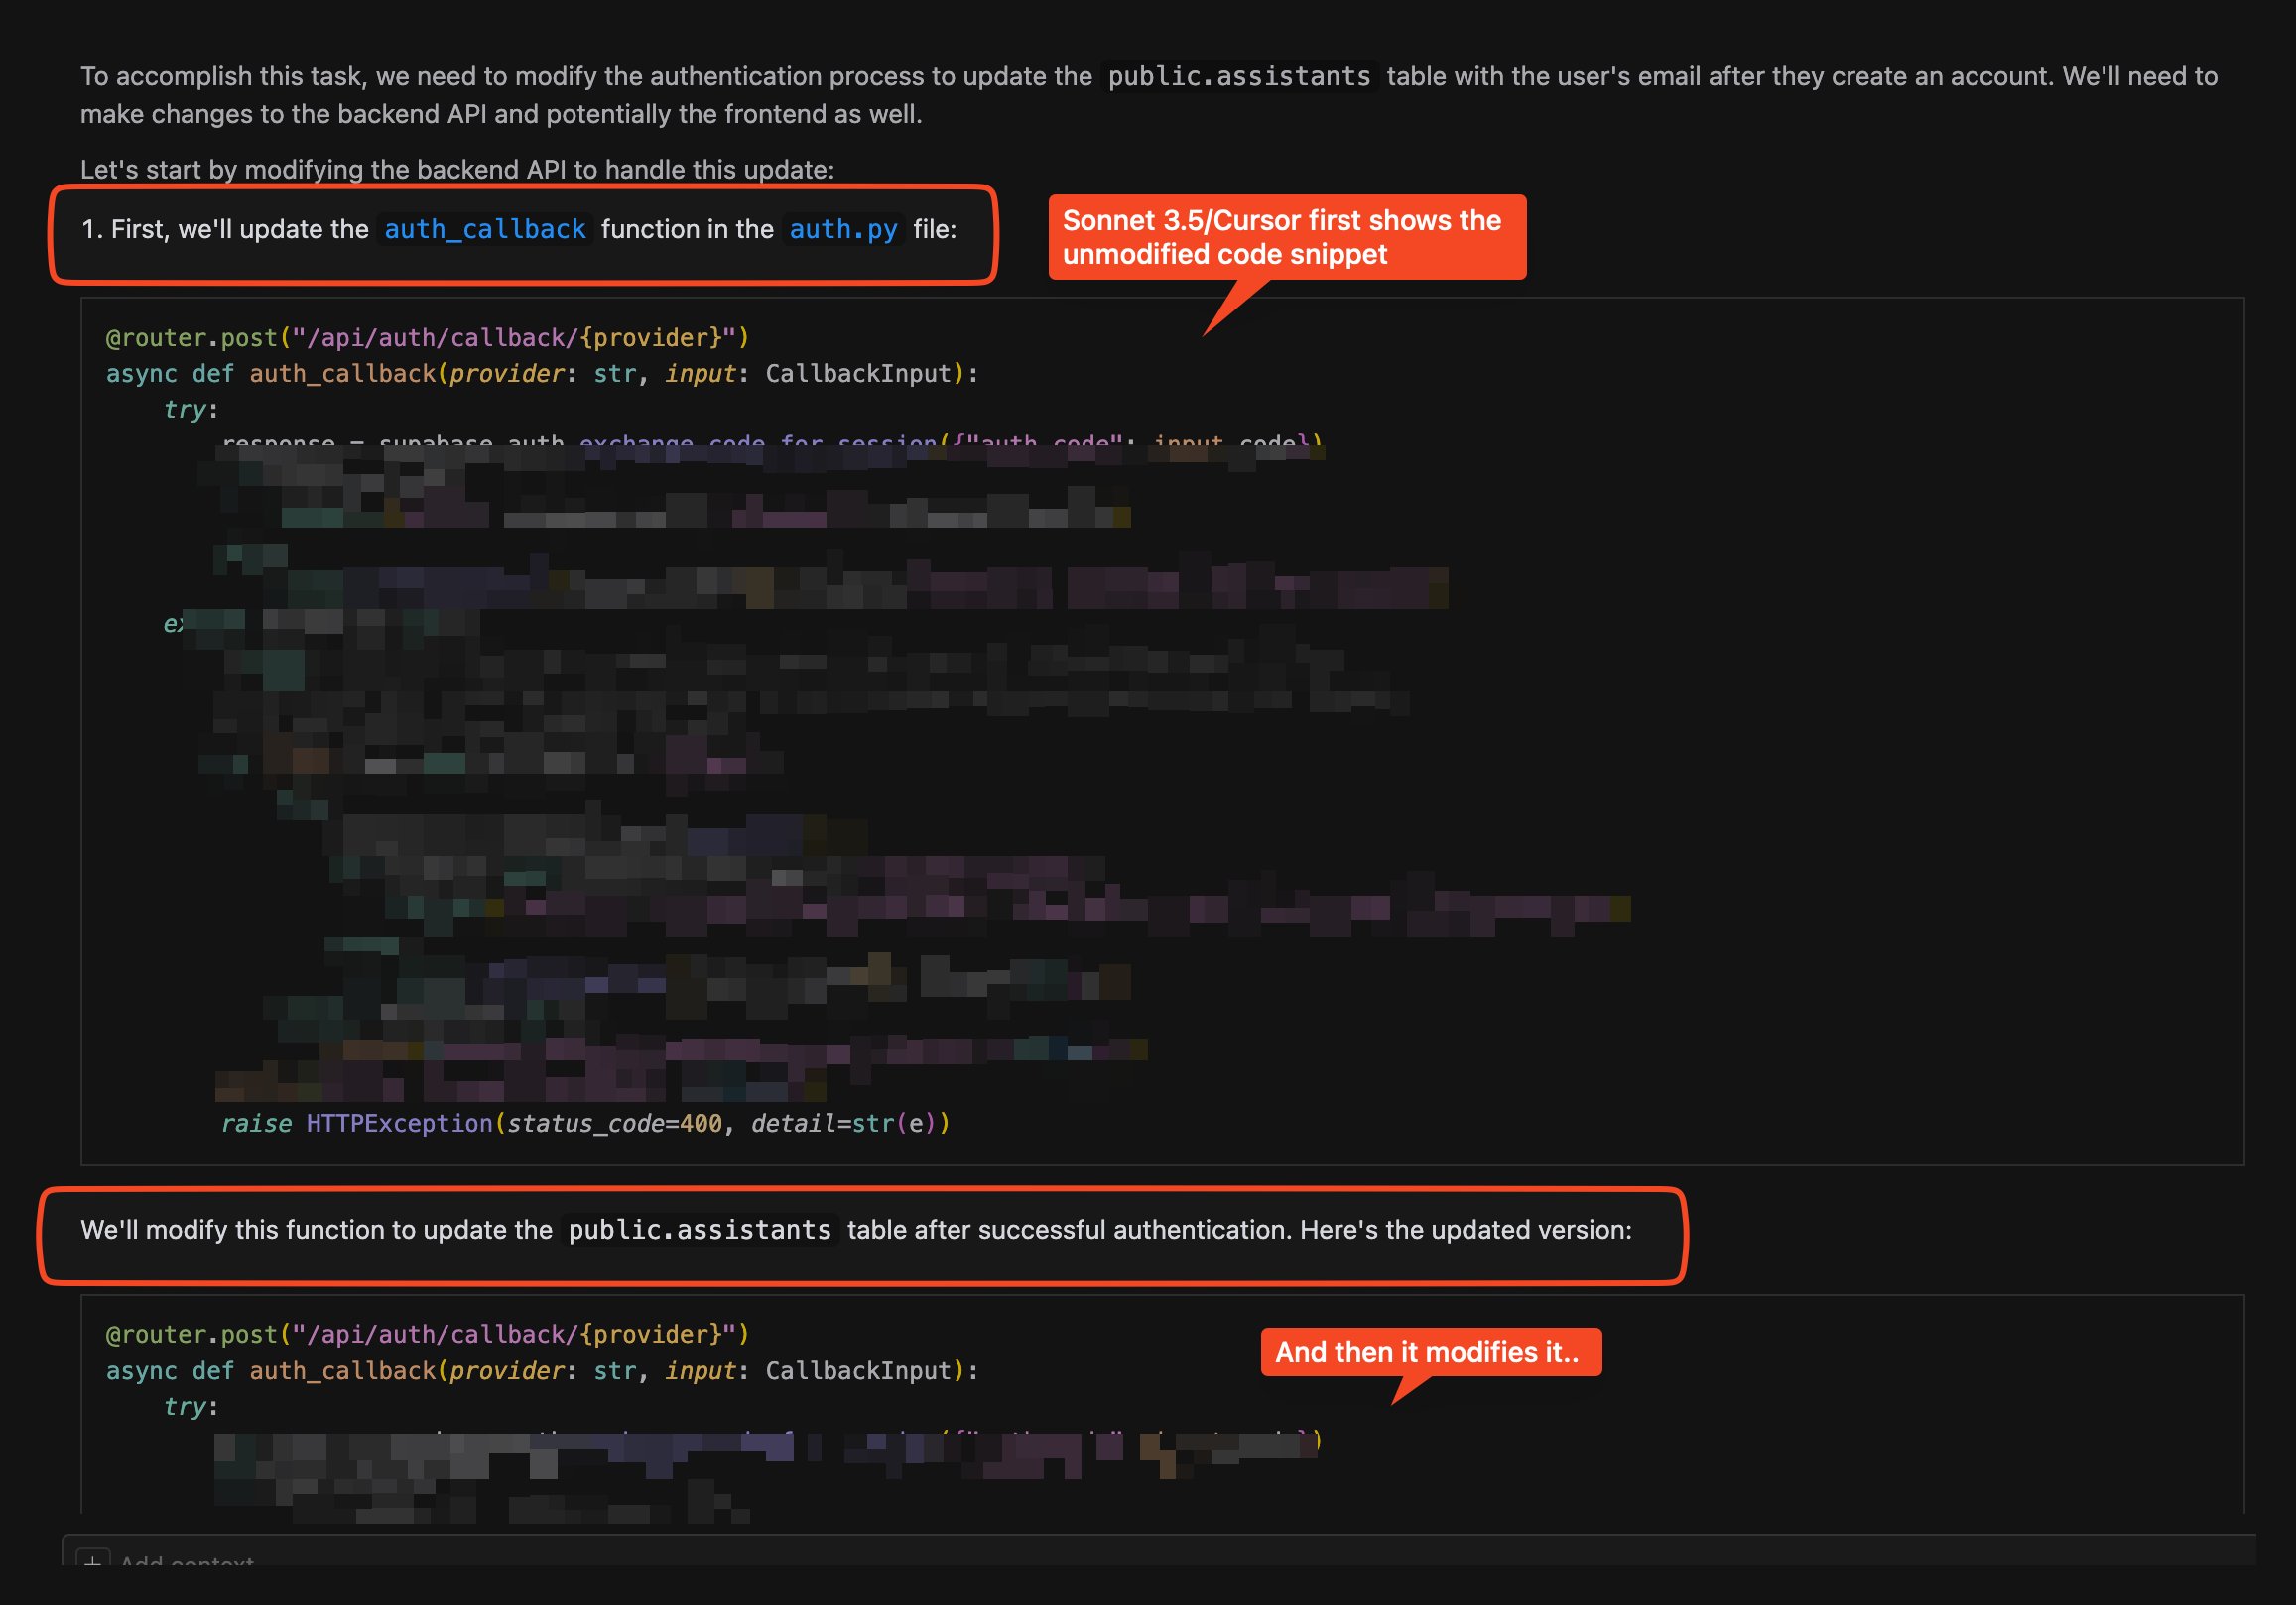Image resolution: width=2296 pixels, height=1605 pixels.
Task: Open the auth_callback function link
Action: coord(484,229)
